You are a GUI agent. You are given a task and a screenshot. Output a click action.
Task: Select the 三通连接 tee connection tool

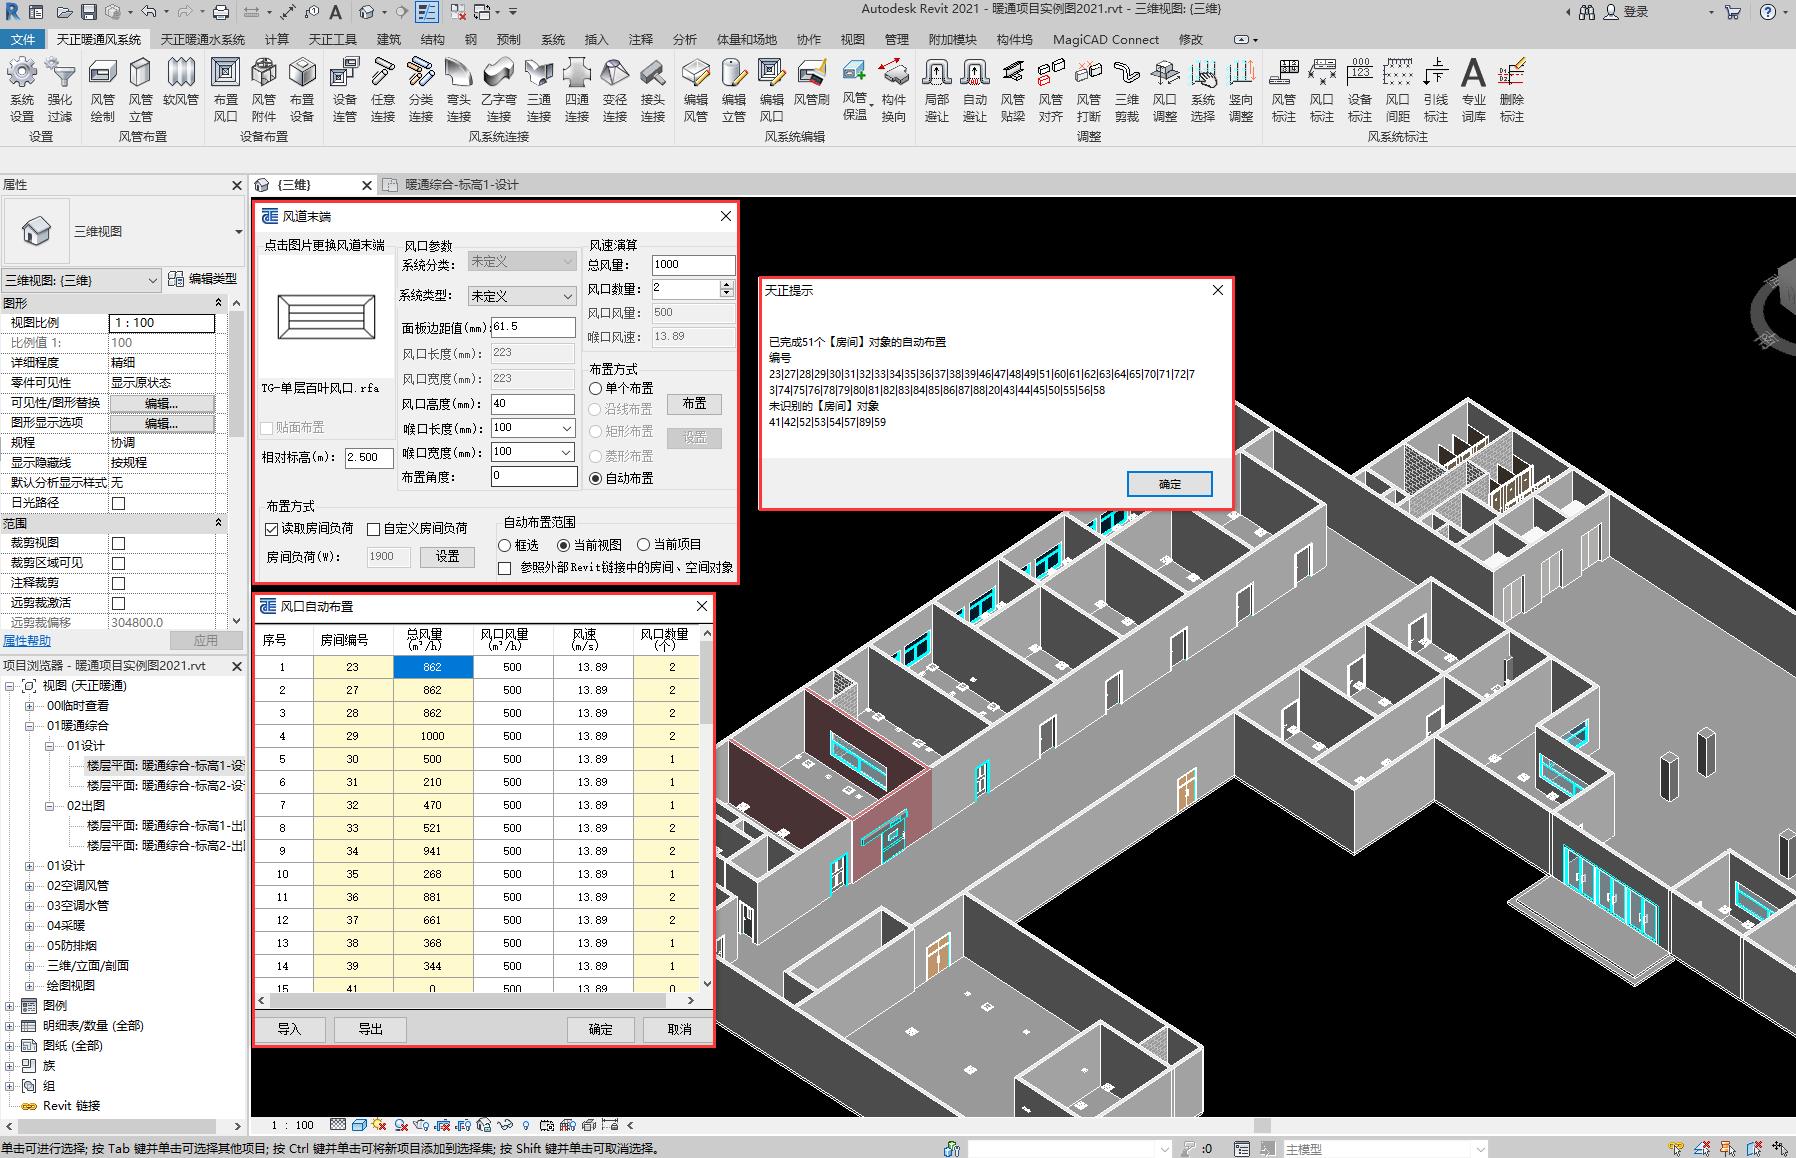point(538,74)
